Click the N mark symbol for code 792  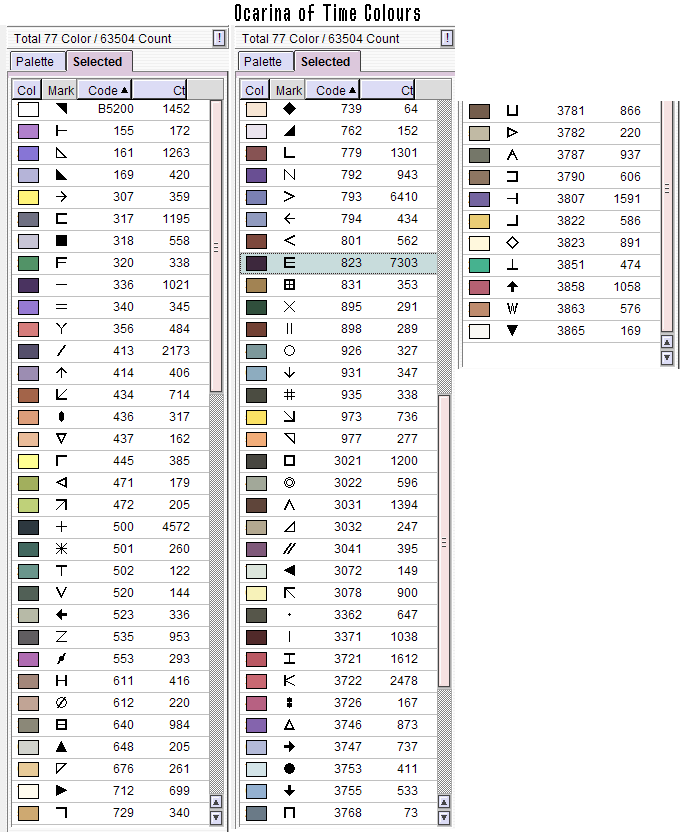coord(290,175)
